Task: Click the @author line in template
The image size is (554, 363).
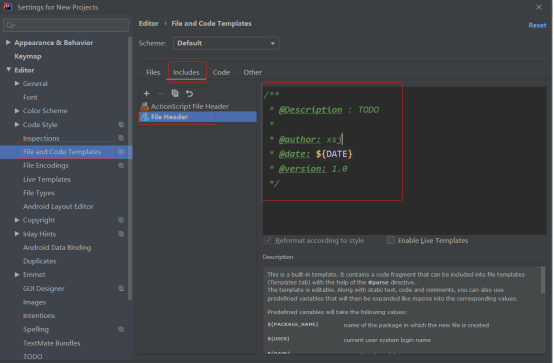Action: click(x=306, y=139)
